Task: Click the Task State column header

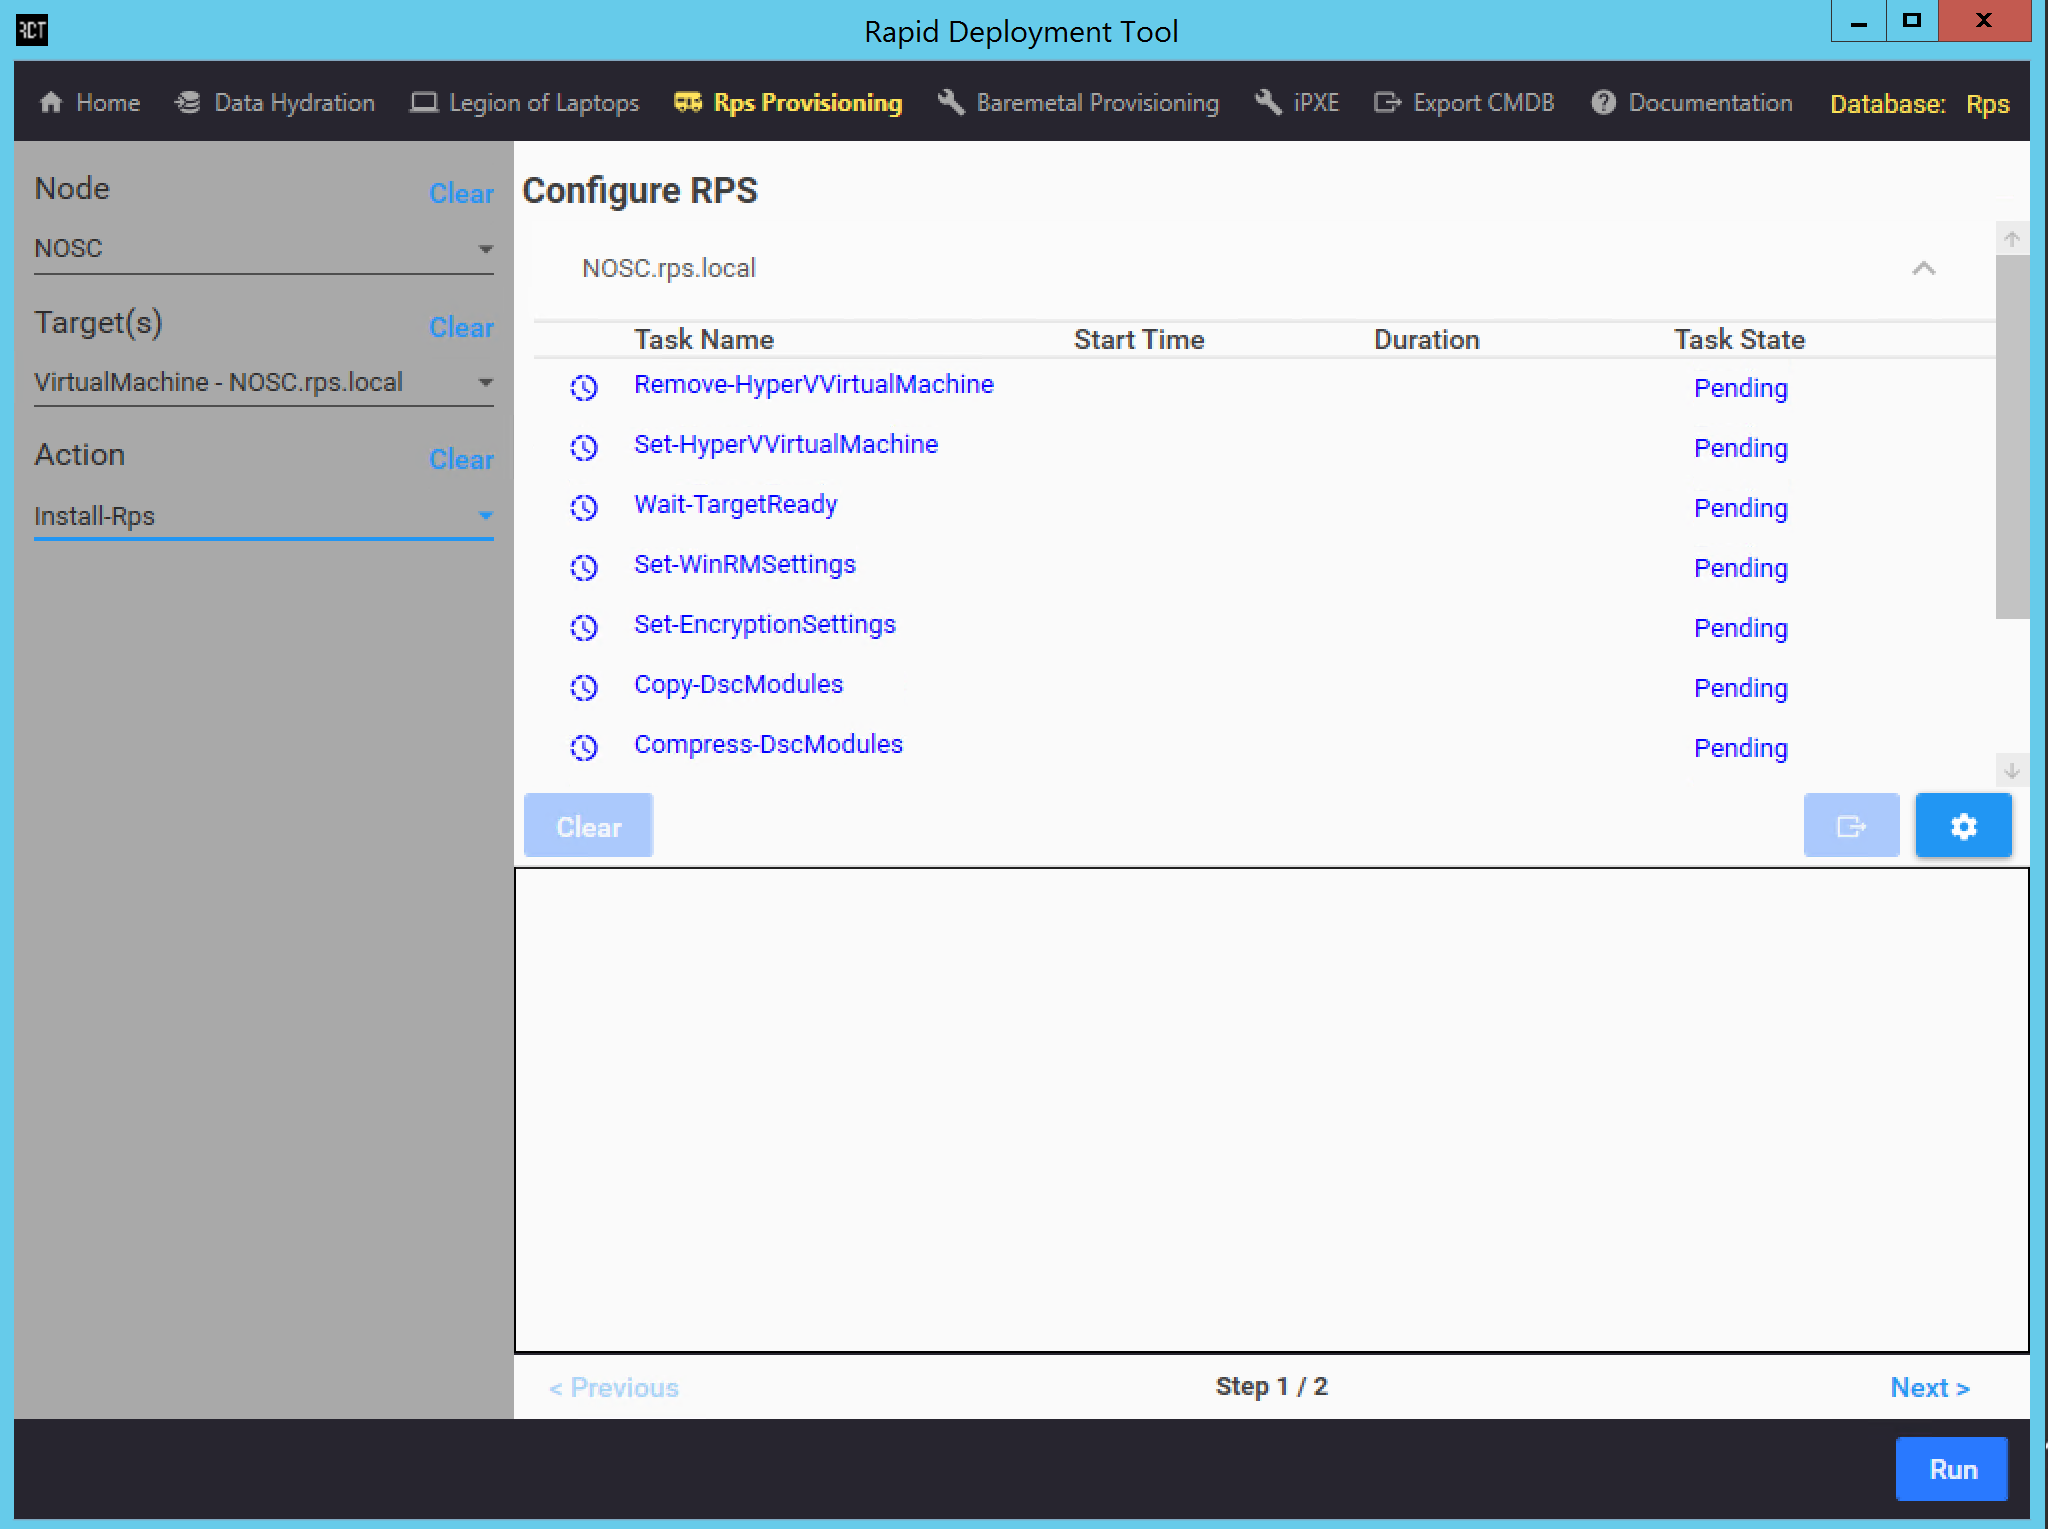Action: pos(1739,340)
